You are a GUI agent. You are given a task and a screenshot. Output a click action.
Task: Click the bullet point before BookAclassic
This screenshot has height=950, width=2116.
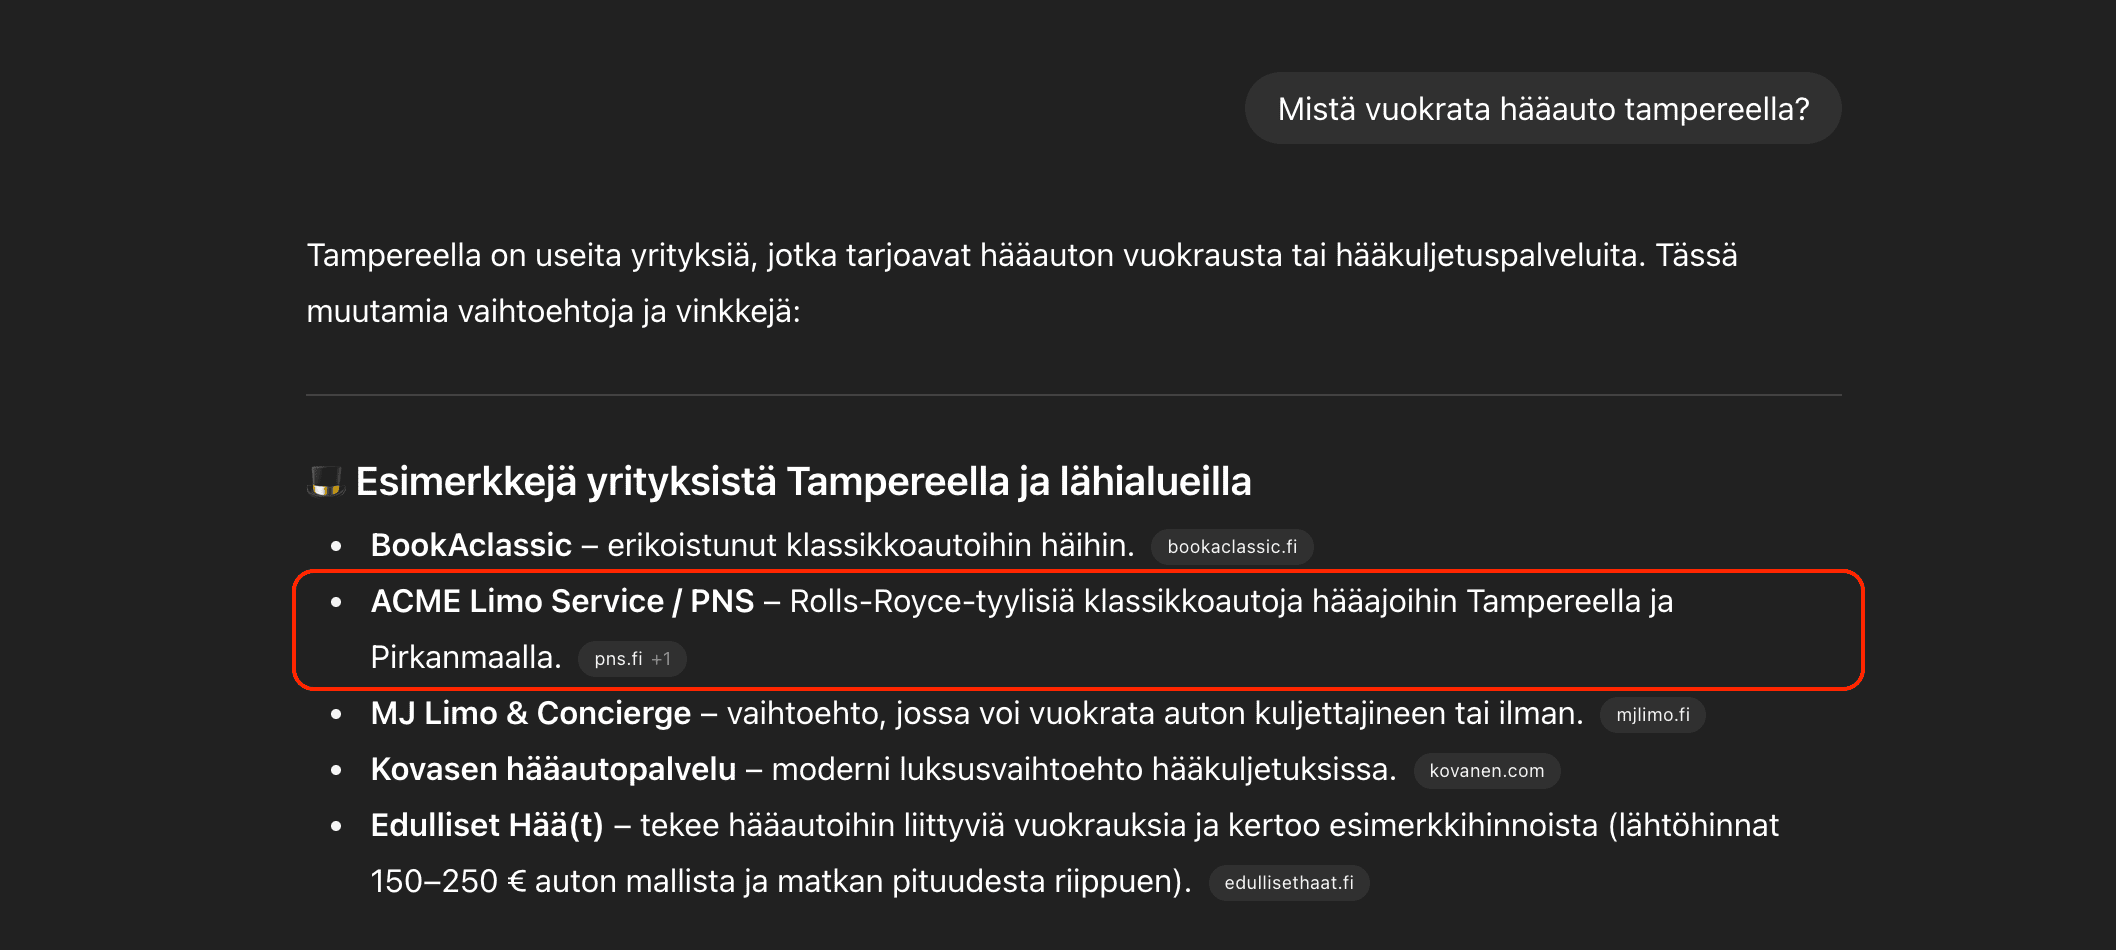(336, 546)
